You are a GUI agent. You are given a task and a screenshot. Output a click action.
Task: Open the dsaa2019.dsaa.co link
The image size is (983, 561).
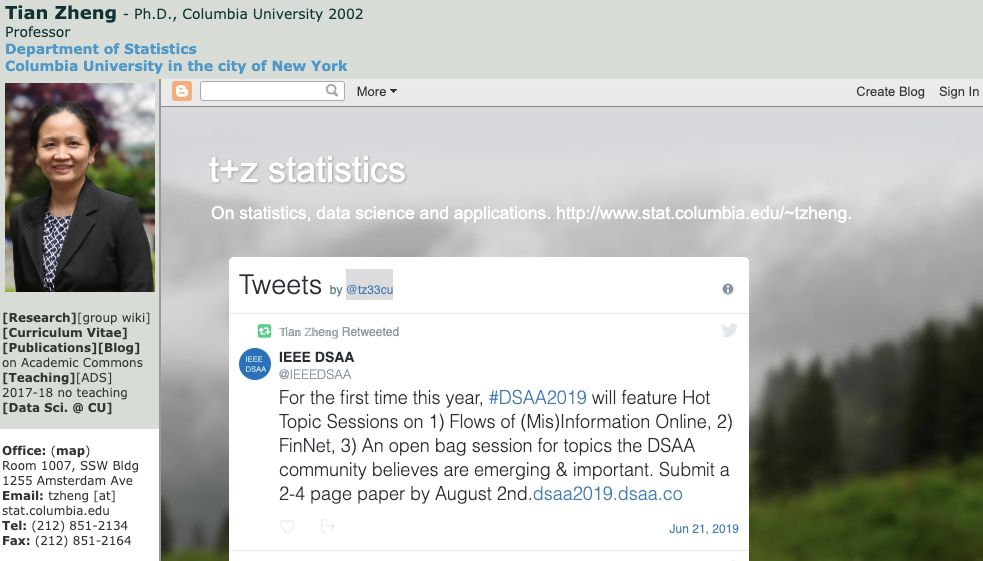point(607,494)
